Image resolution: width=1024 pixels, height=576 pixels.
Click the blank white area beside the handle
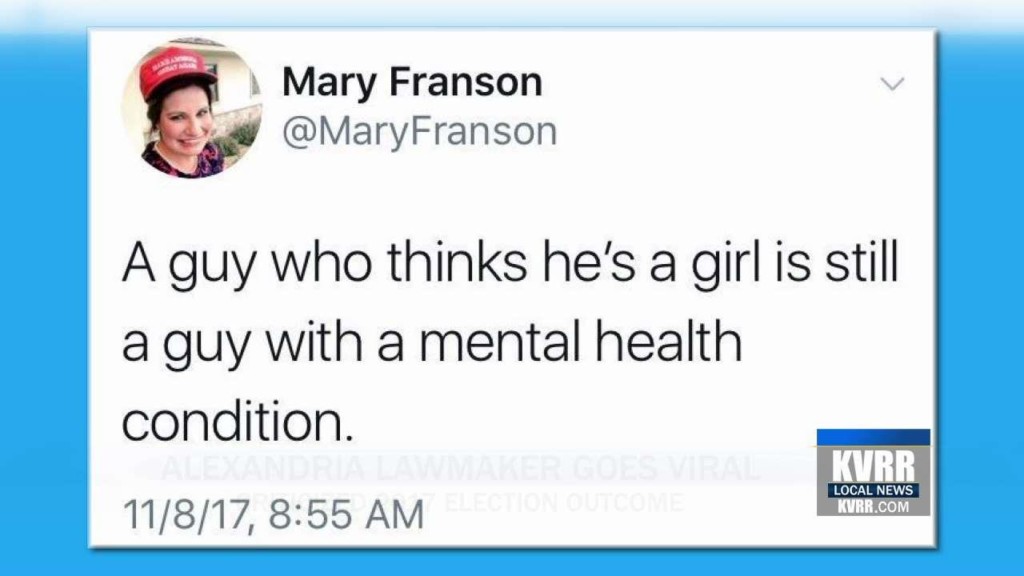(x=718, y=131)
